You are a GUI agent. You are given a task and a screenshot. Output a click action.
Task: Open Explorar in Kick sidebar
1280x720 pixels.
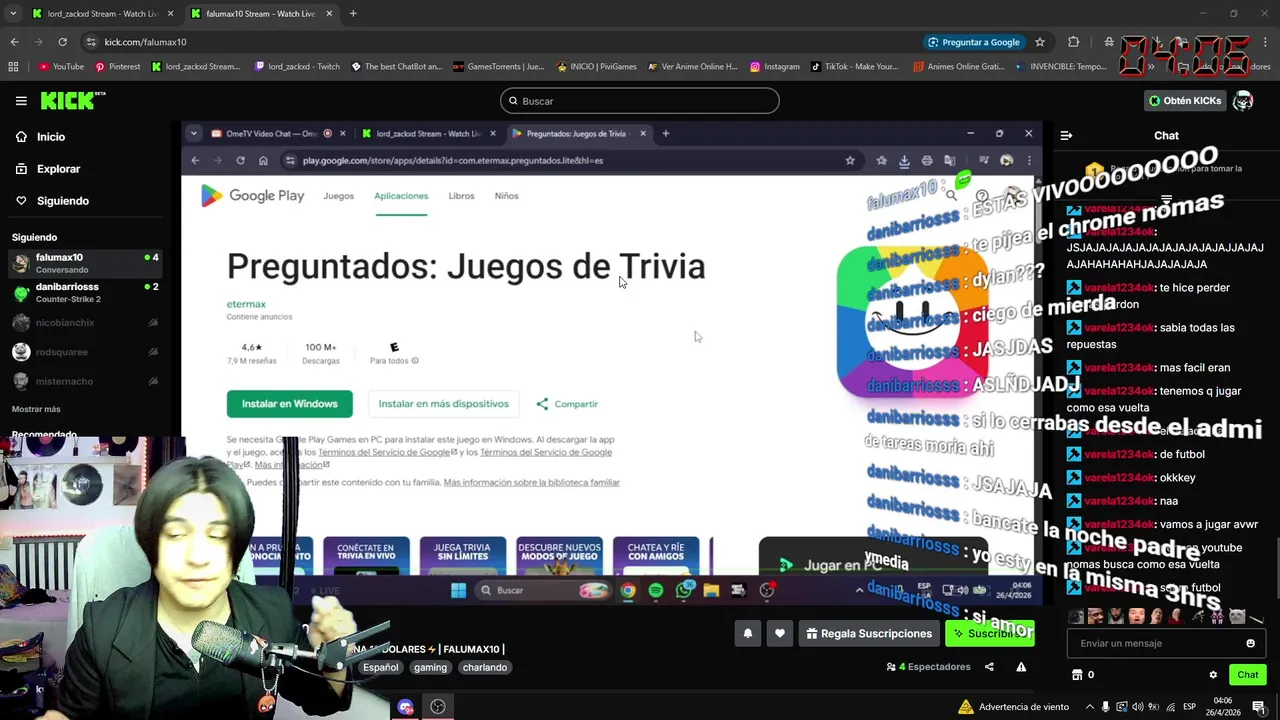(58, 169)
